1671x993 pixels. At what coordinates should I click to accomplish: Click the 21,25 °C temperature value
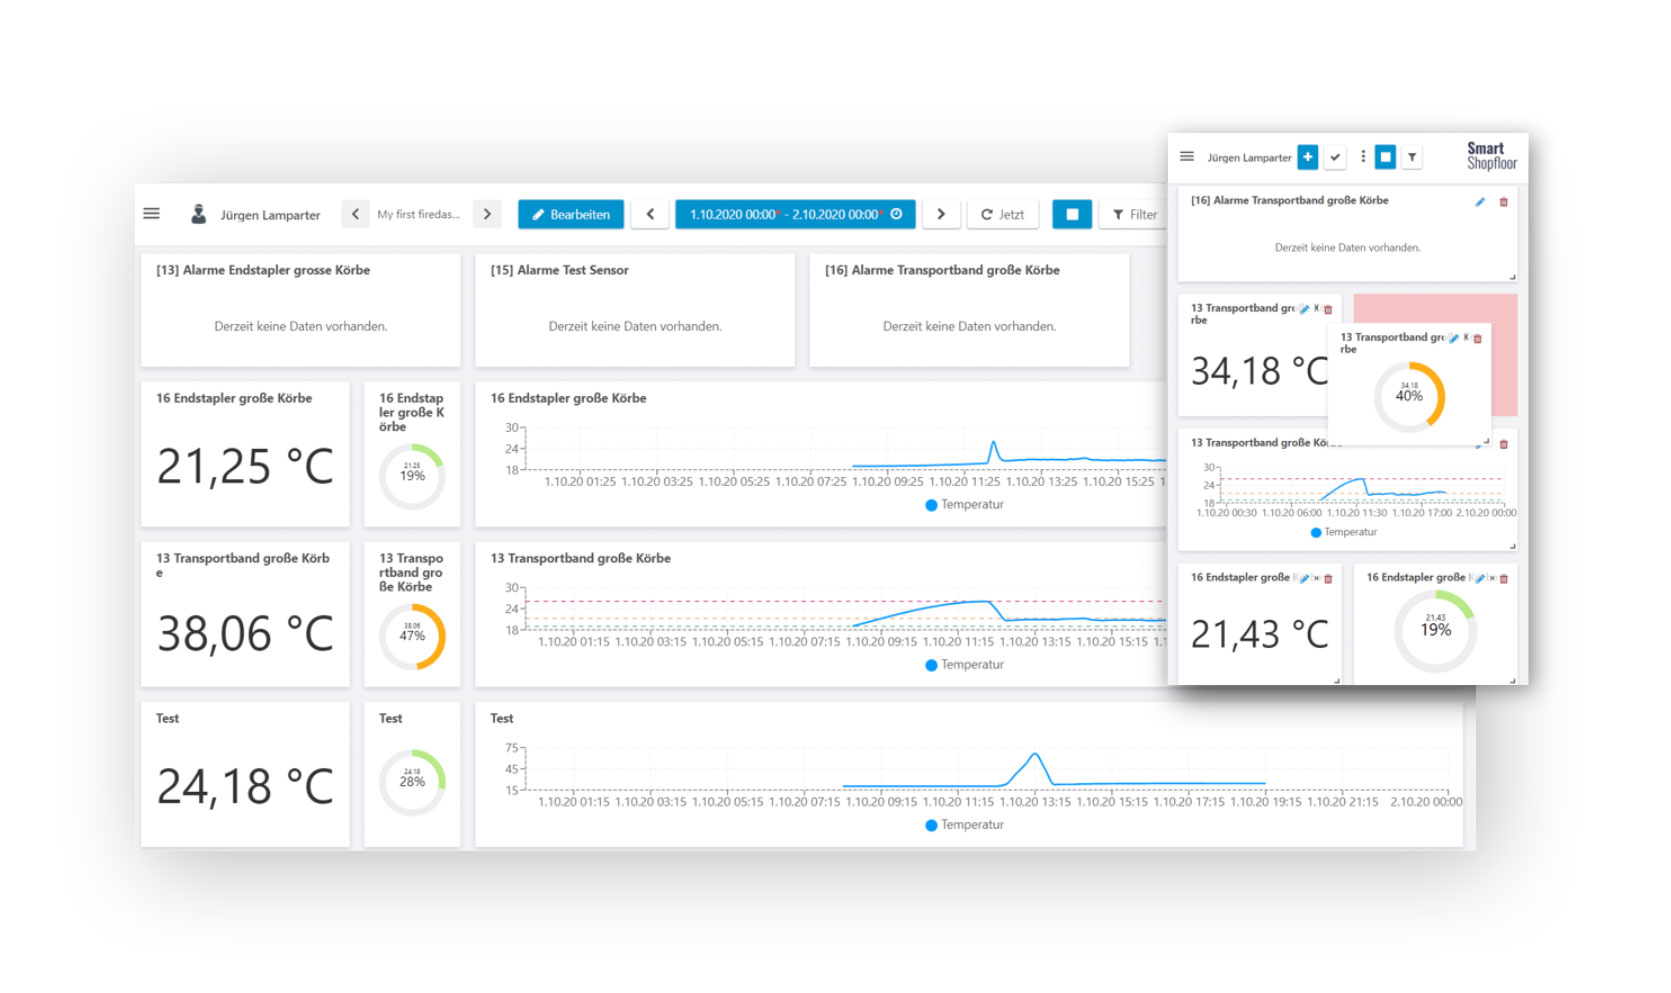pyautogui.click(x=245, y=466)
